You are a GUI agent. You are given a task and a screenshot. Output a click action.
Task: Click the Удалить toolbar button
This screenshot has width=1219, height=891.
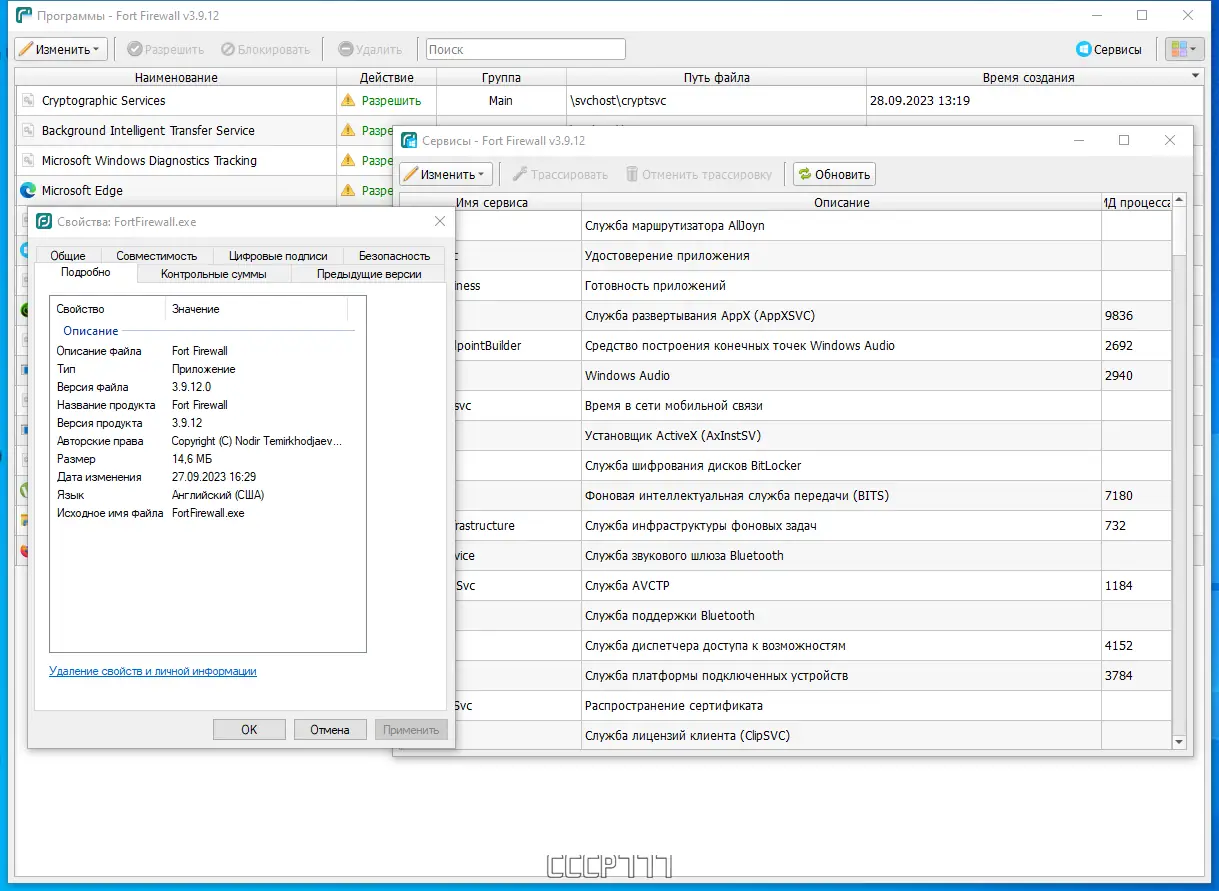(x=371, y=49)
